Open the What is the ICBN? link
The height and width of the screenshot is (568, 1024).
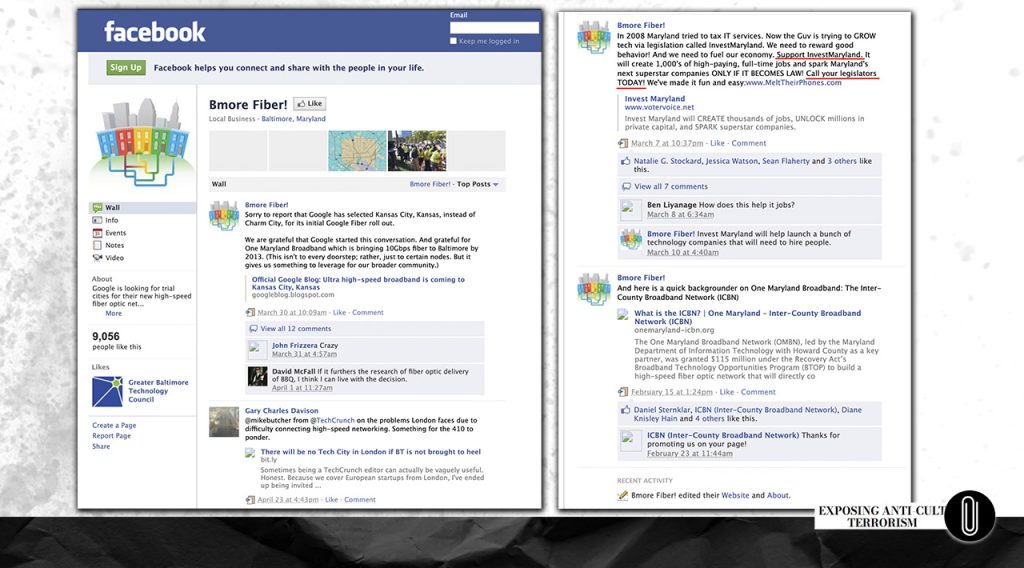[x=748, y=317]
